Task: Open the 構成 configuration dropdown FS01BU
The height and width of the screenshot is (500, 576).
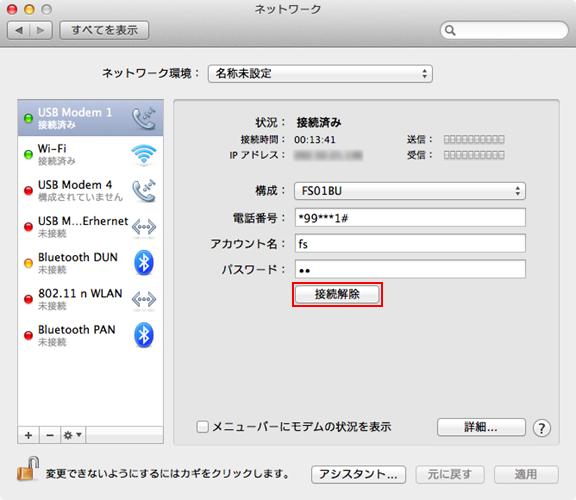Action: [410, 191]
